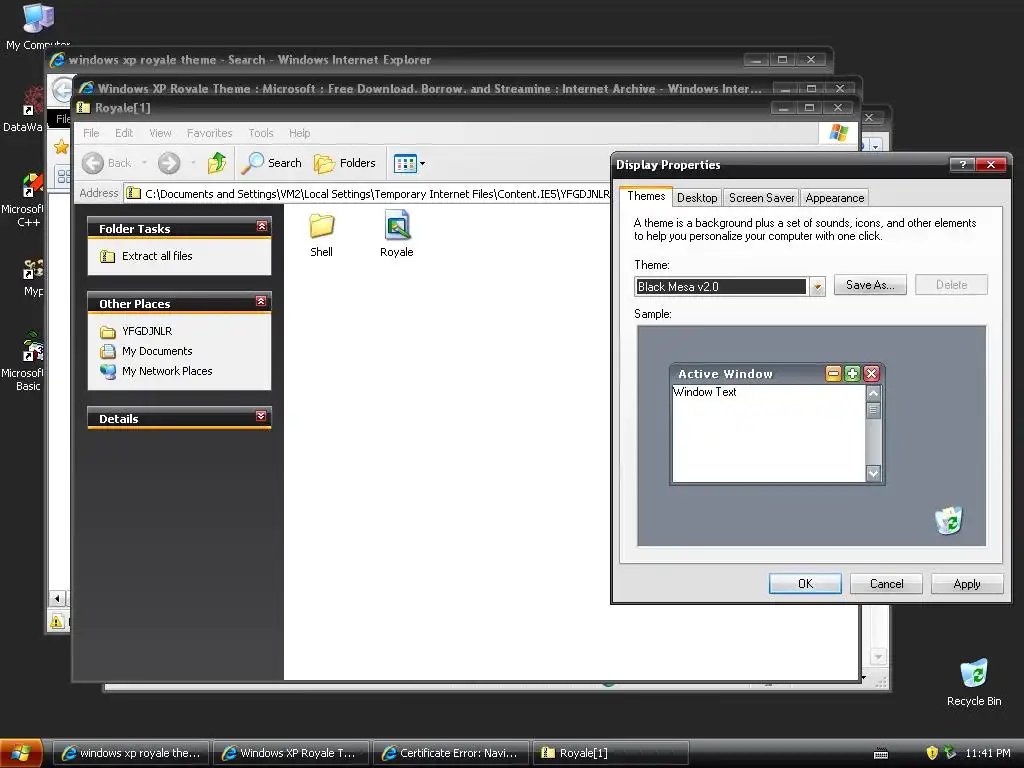Click the security shield tray icon
Image resolution: width=1024 pixels, height=768 pixels.
(x=932, y=753)
